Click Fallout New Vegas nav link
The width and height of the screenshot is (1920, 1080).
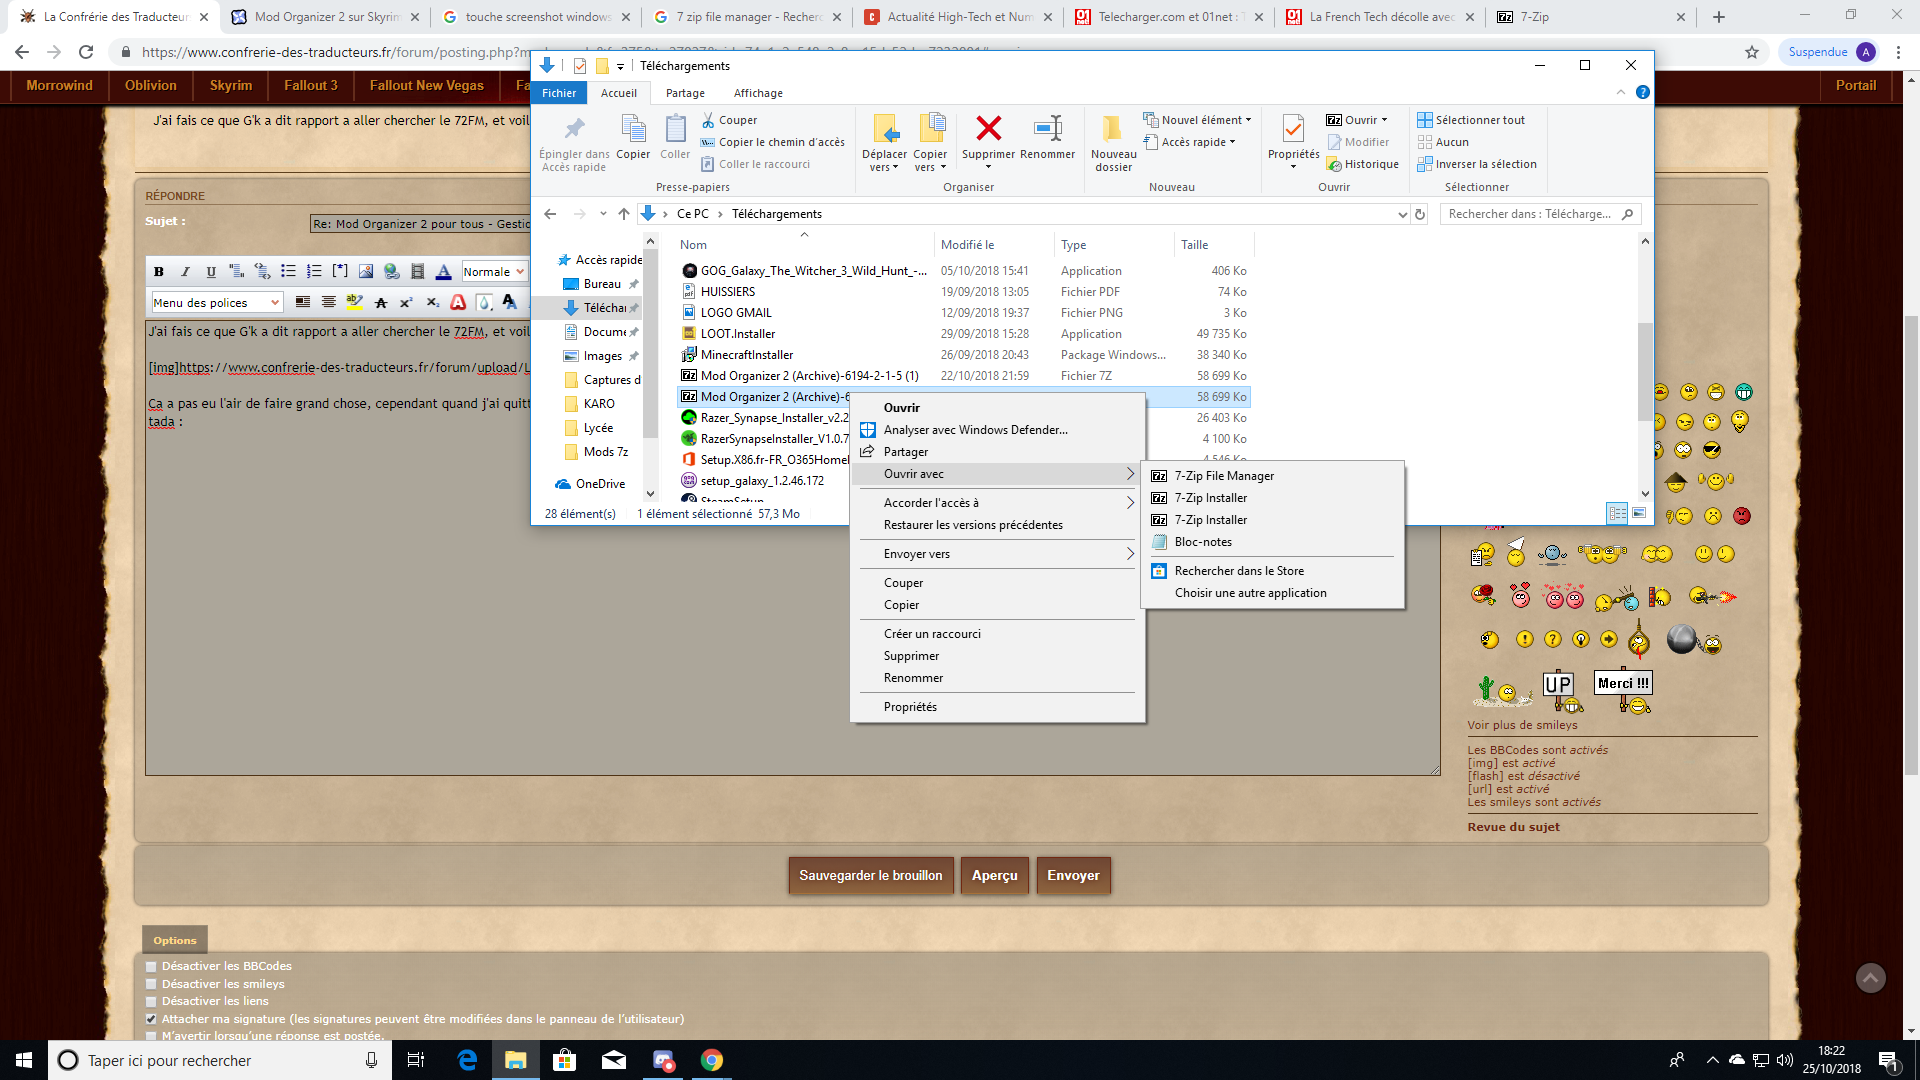click(x=426, y=86)
